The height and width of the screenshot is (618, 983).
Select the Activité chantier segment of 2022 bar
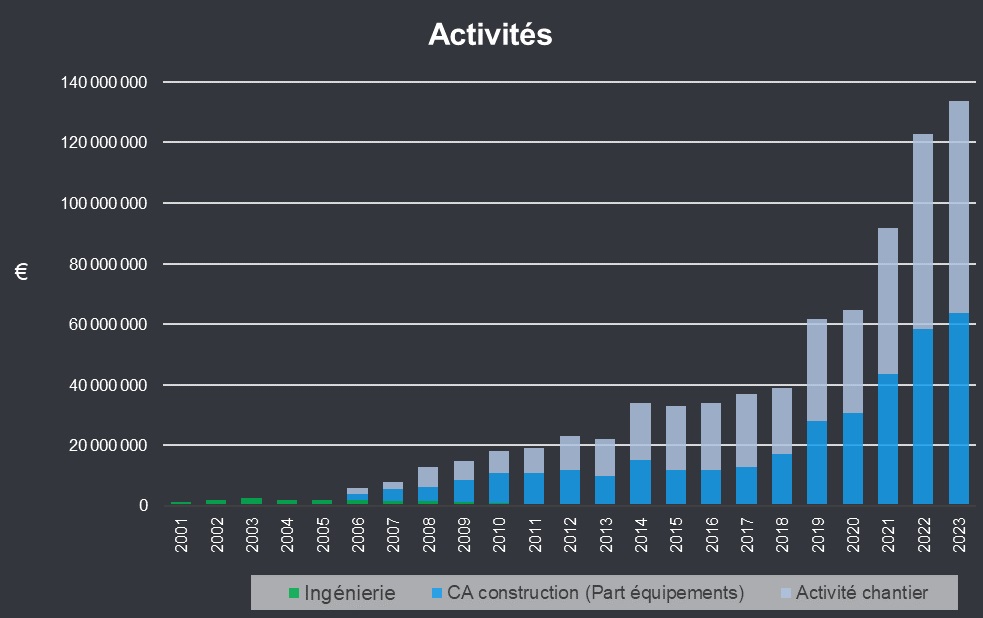(x=923, y=231)
